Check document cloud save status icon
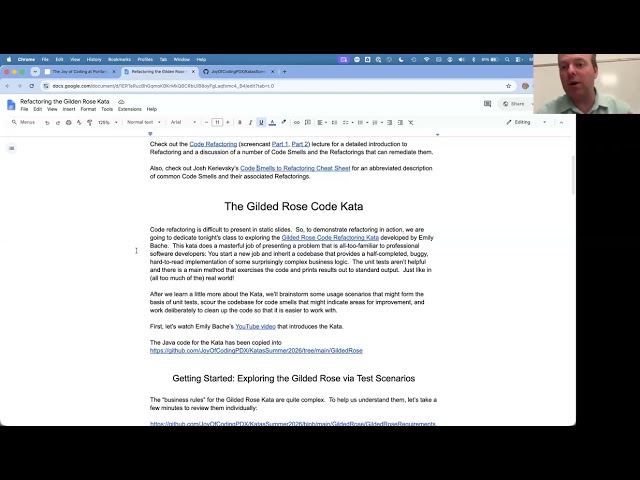The image size is (640, 480). point(121,102)
